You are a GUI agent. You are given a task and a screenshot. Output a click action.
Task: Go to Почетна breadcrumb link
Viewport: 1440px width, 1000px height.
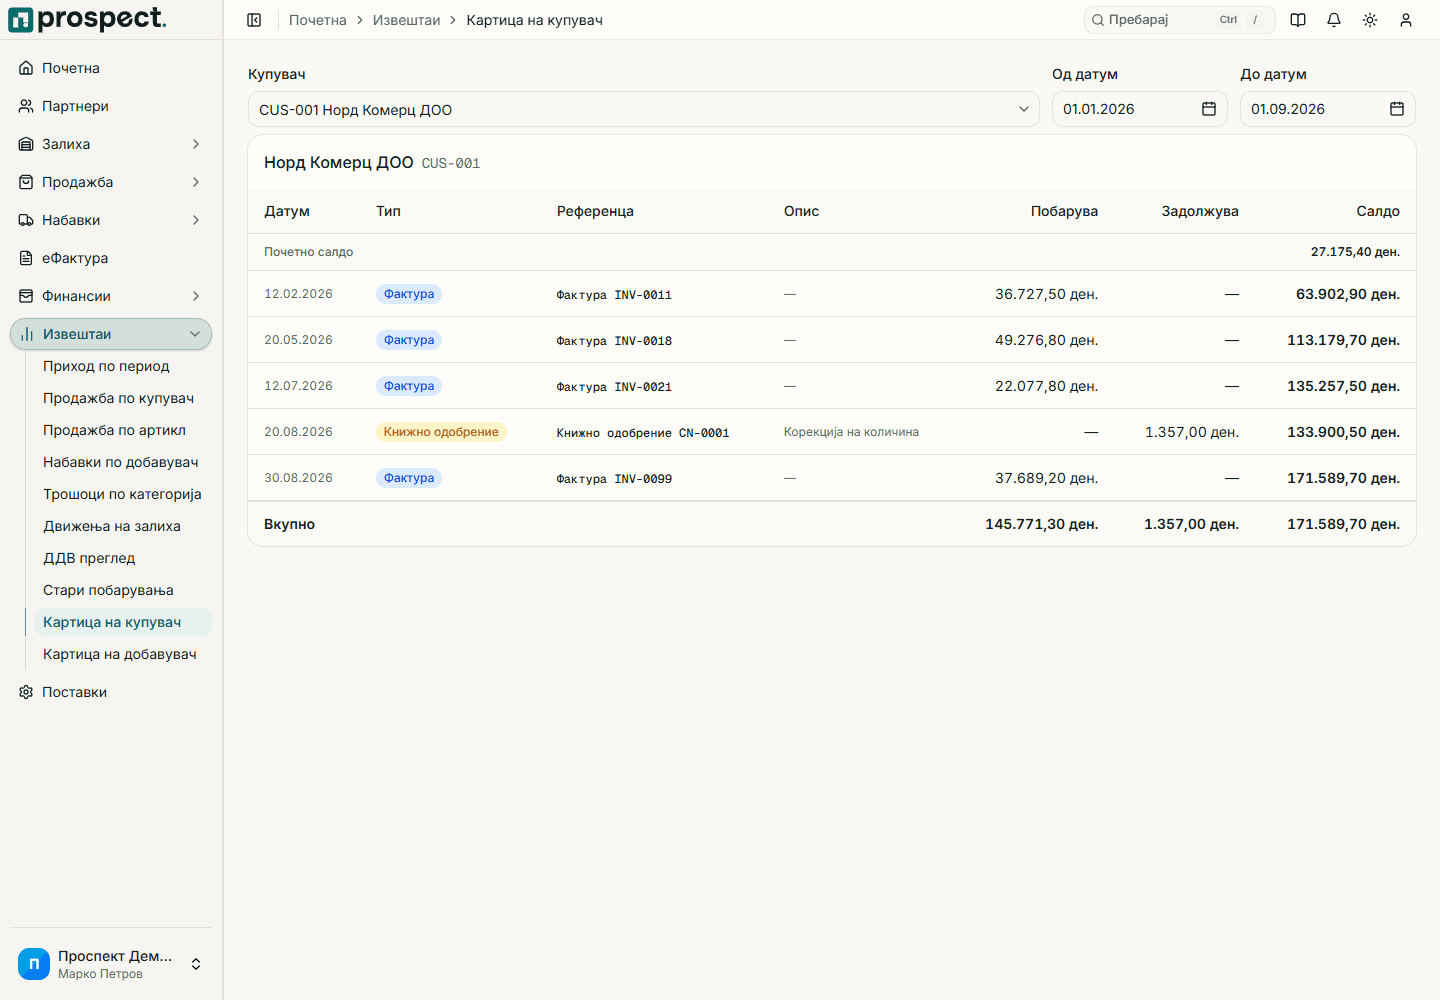point(318,20)
